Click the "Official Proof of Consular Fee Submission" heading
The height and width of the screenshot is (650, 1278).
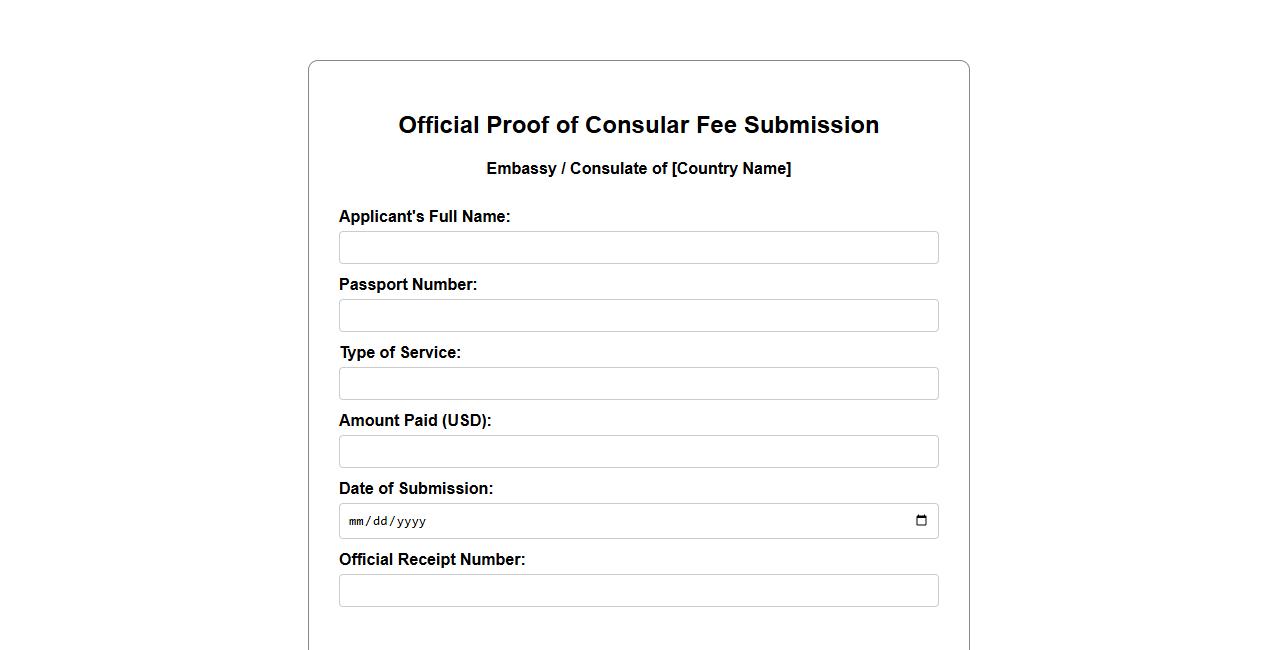(638, 125)
